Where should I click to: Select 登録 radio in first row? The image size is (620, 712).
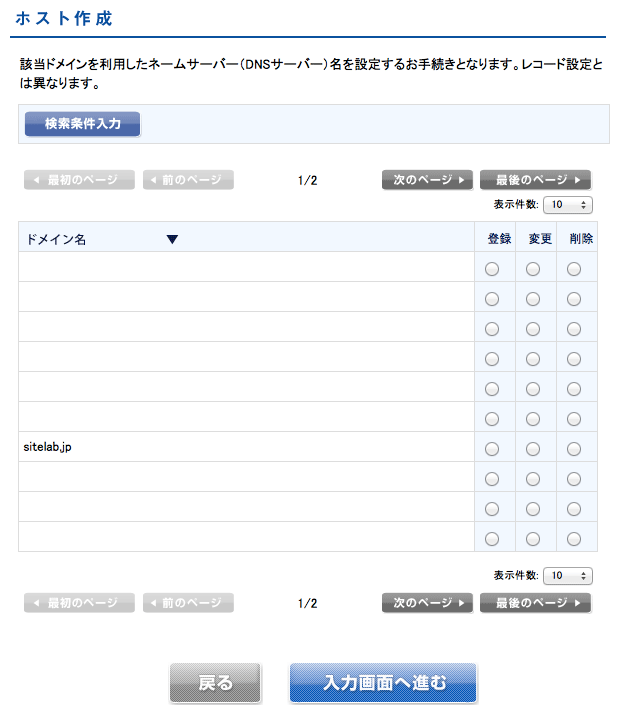(492, 268)
